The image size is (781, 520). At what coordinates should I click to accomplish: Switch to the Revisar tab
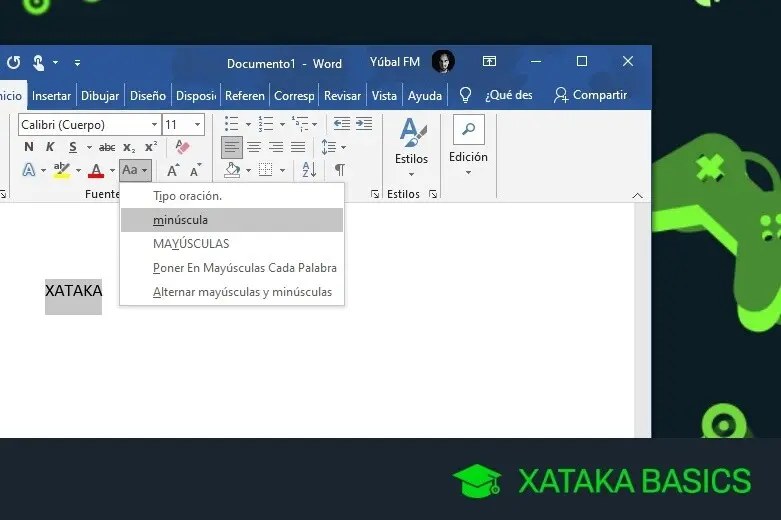click(342, 96)
